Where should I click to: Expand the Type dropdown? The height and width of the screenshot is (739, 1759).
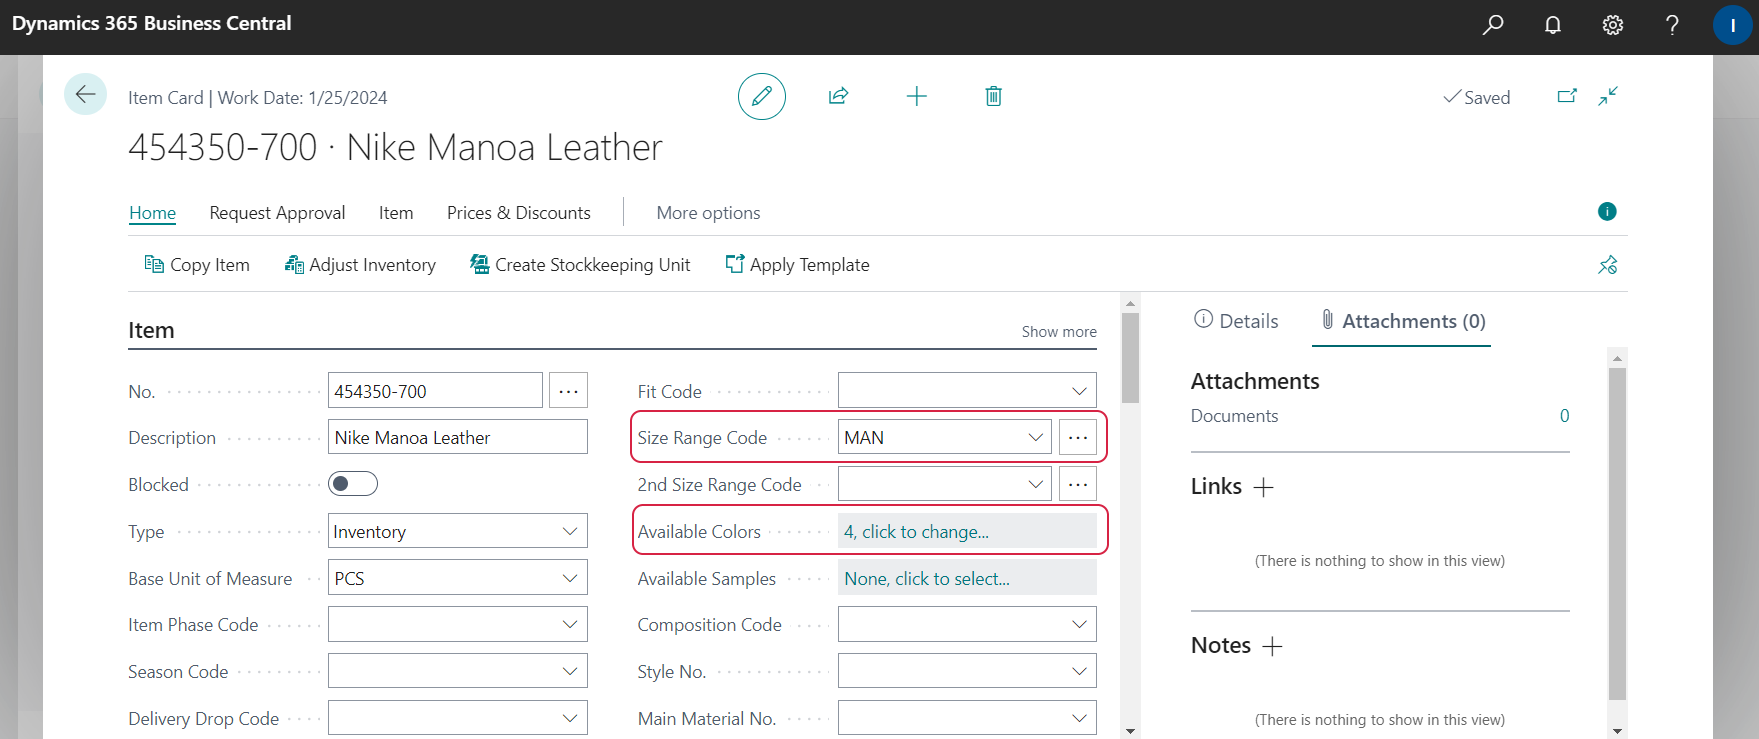pos(570,531)
